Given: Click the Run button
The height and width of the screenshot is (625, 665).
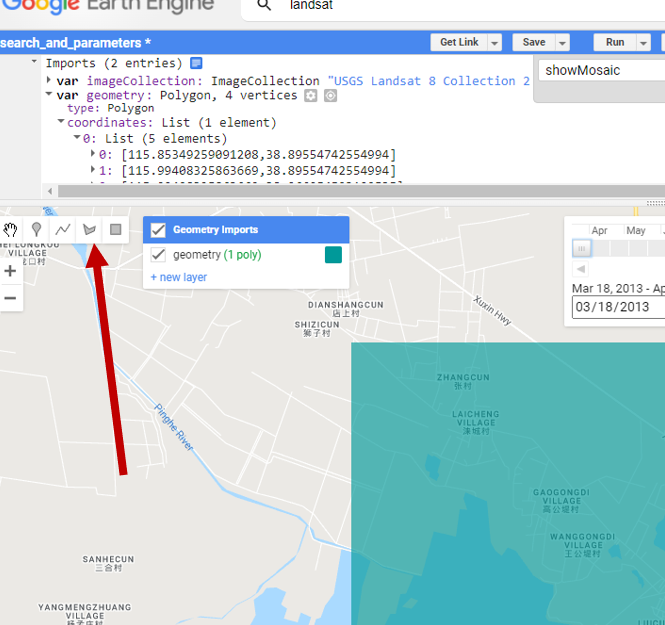Looking at the screenshot, I should coord(615,42).
